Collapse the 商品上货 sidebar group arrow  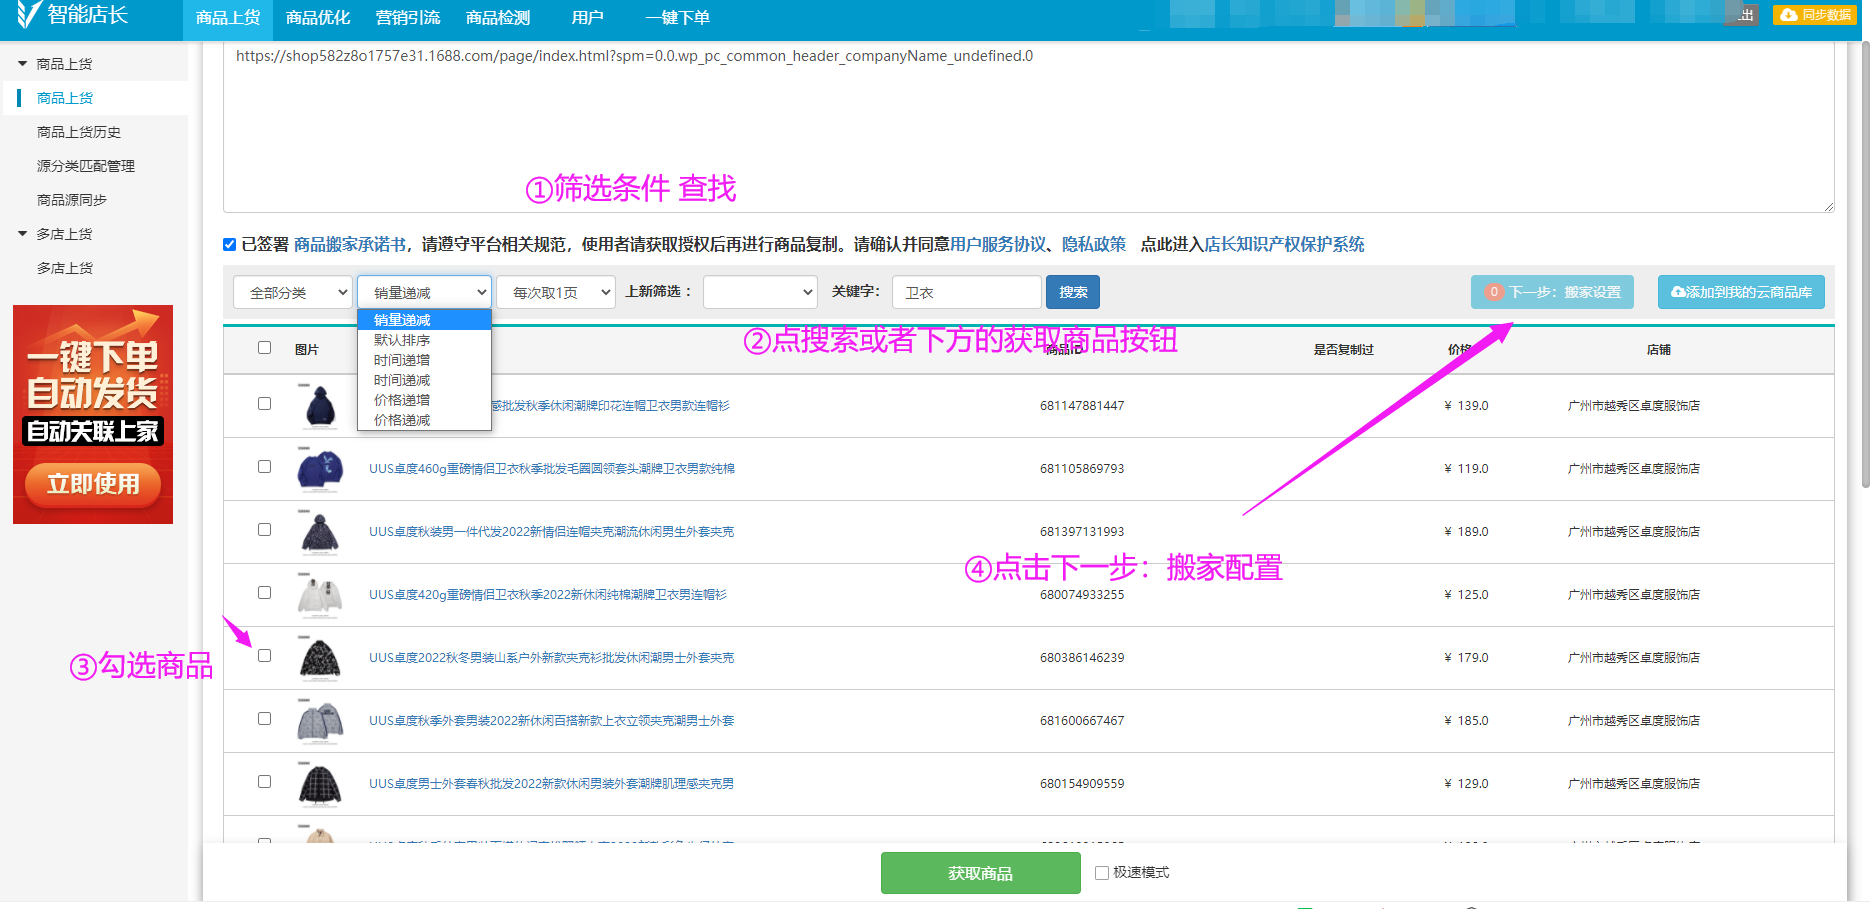[22, 64]
